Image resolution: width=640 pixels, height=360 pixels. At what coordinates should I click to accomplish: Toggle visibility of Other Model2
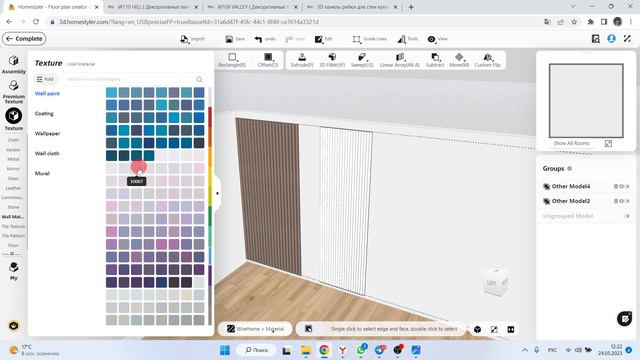point(622,201)
